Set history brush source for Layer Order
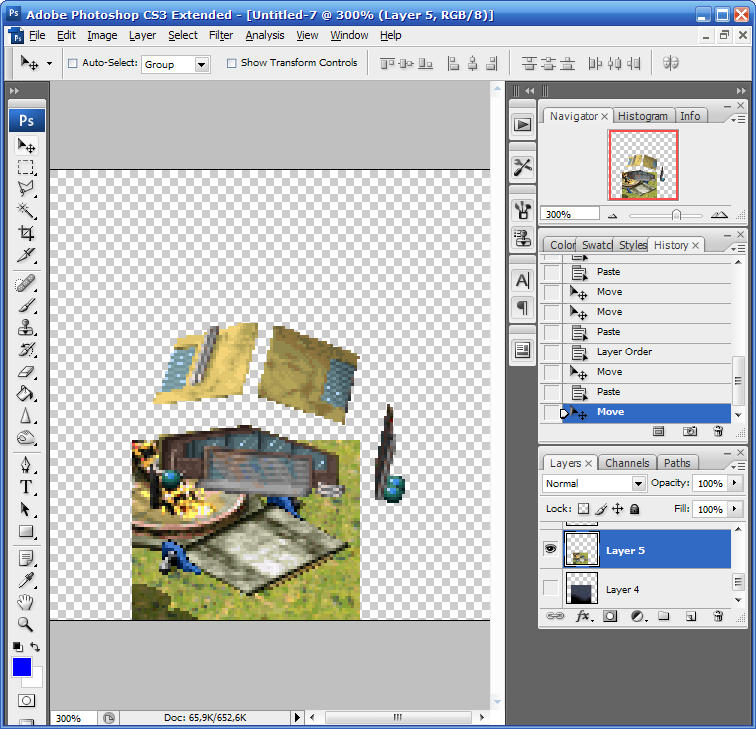The height and width of the screenshot is (729, 756). (x=552, y=352)
